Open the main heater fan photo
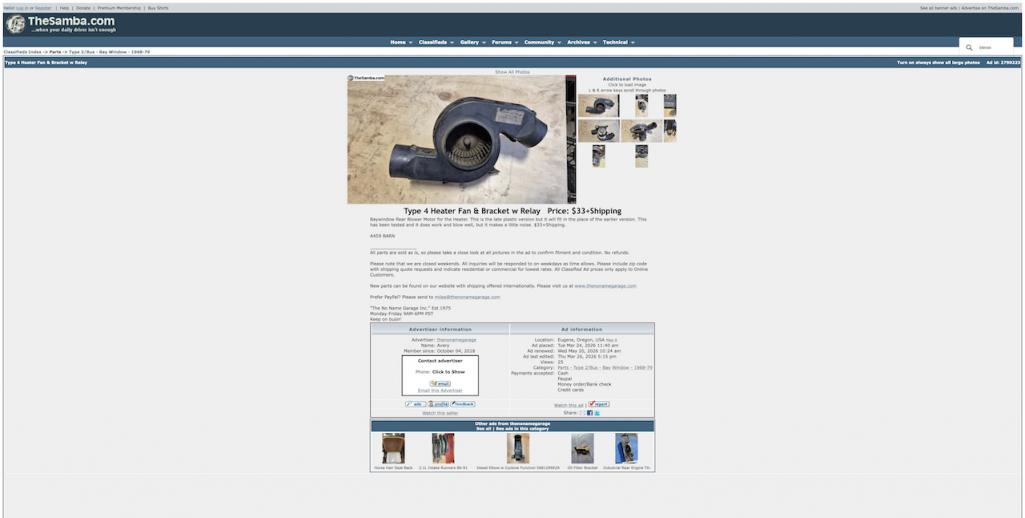 [x=462, y=139]
